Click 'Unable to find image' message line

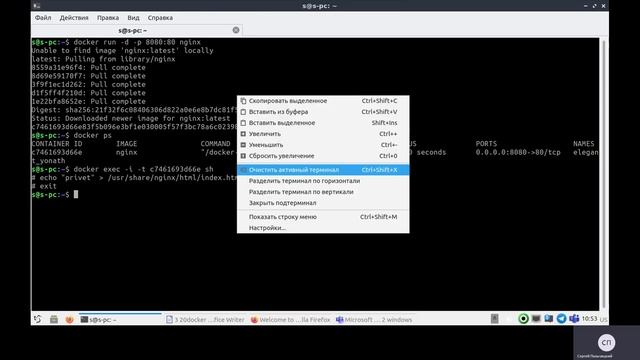point(122,51)
